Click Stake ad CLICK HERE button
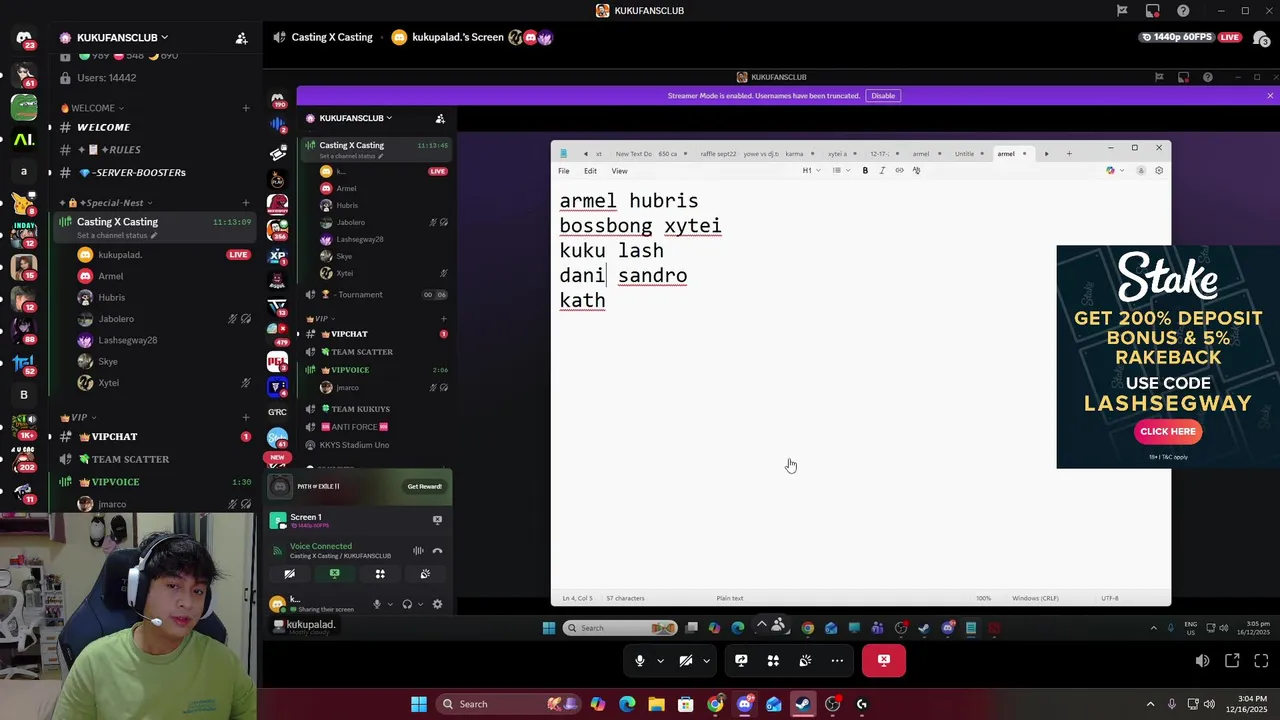The width and height of the screenshot is (1280, 720). [x=1168, y=432]
